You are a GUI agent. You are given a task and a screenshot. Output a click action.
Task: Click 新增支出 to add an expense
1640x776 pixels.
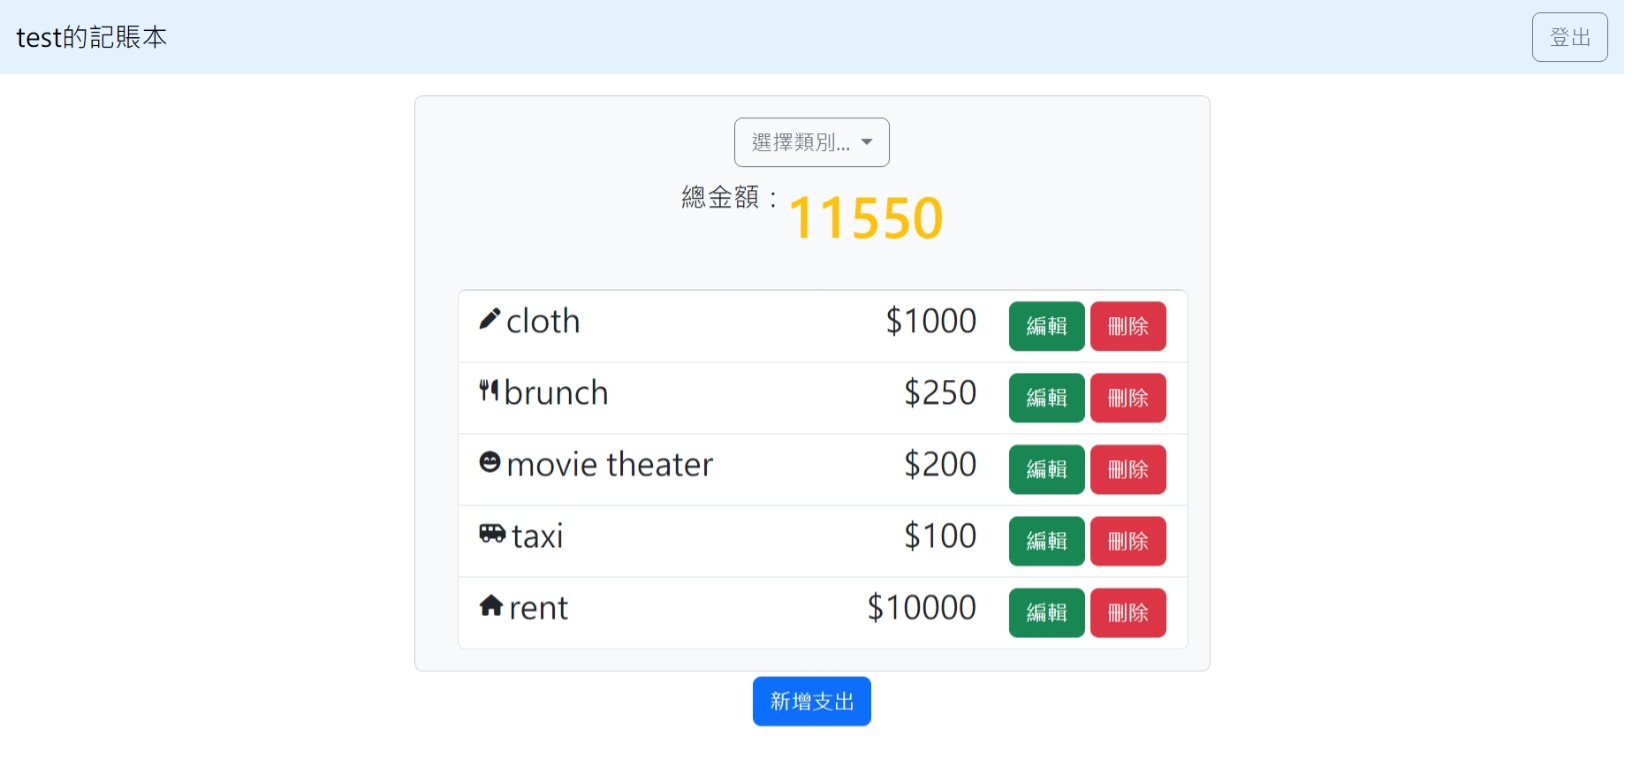pyautogui.click(x=811, y=702)
